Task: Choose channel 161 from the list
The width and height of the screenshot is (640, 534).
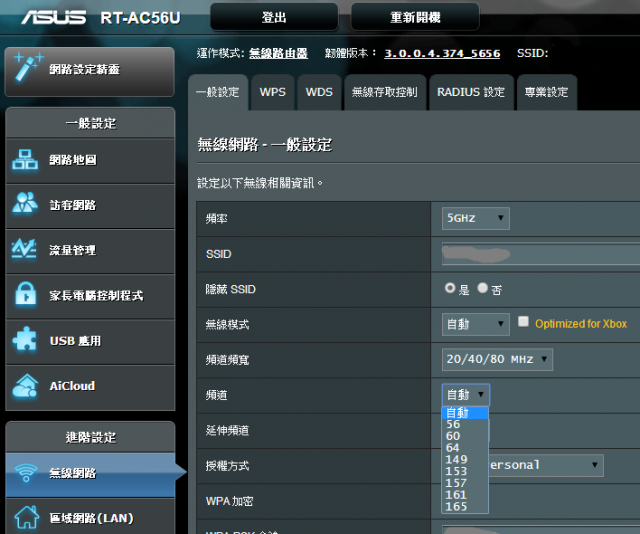Action: point(465,495)
